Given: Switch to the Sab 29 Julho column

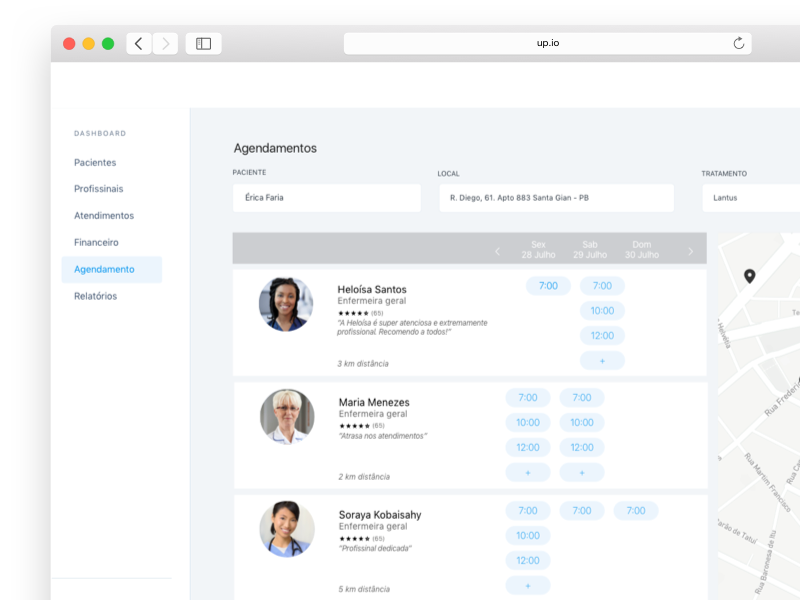Looking at the screenshot, I should point(589,249).
